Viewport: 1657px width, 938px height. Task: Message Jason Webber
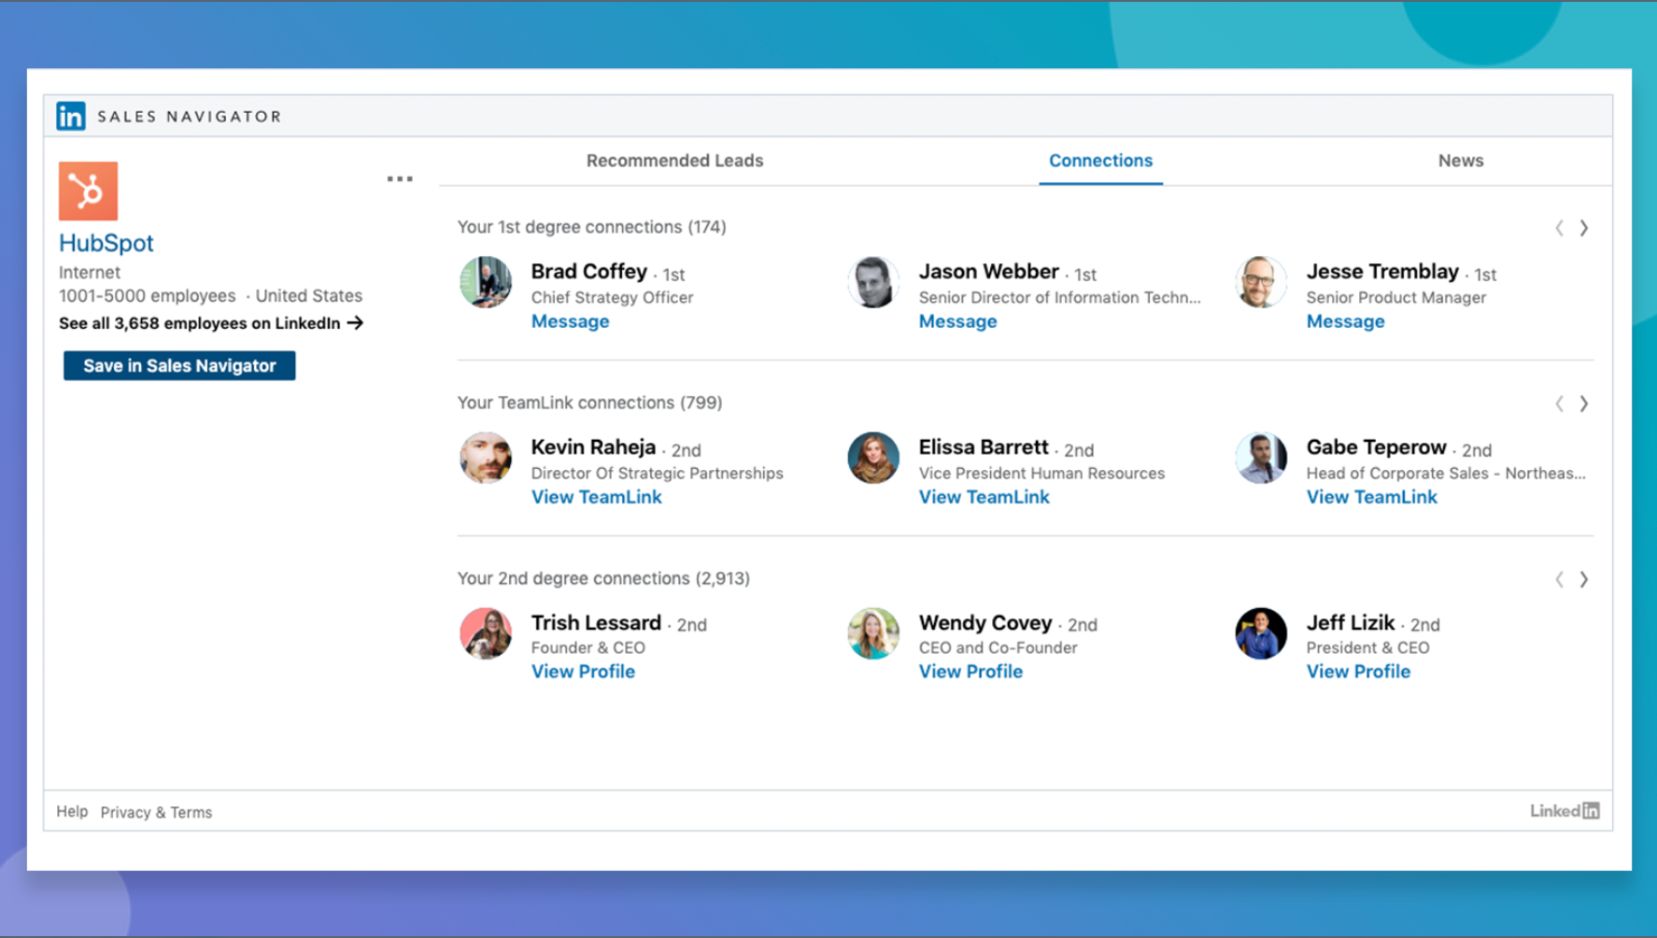957,321
